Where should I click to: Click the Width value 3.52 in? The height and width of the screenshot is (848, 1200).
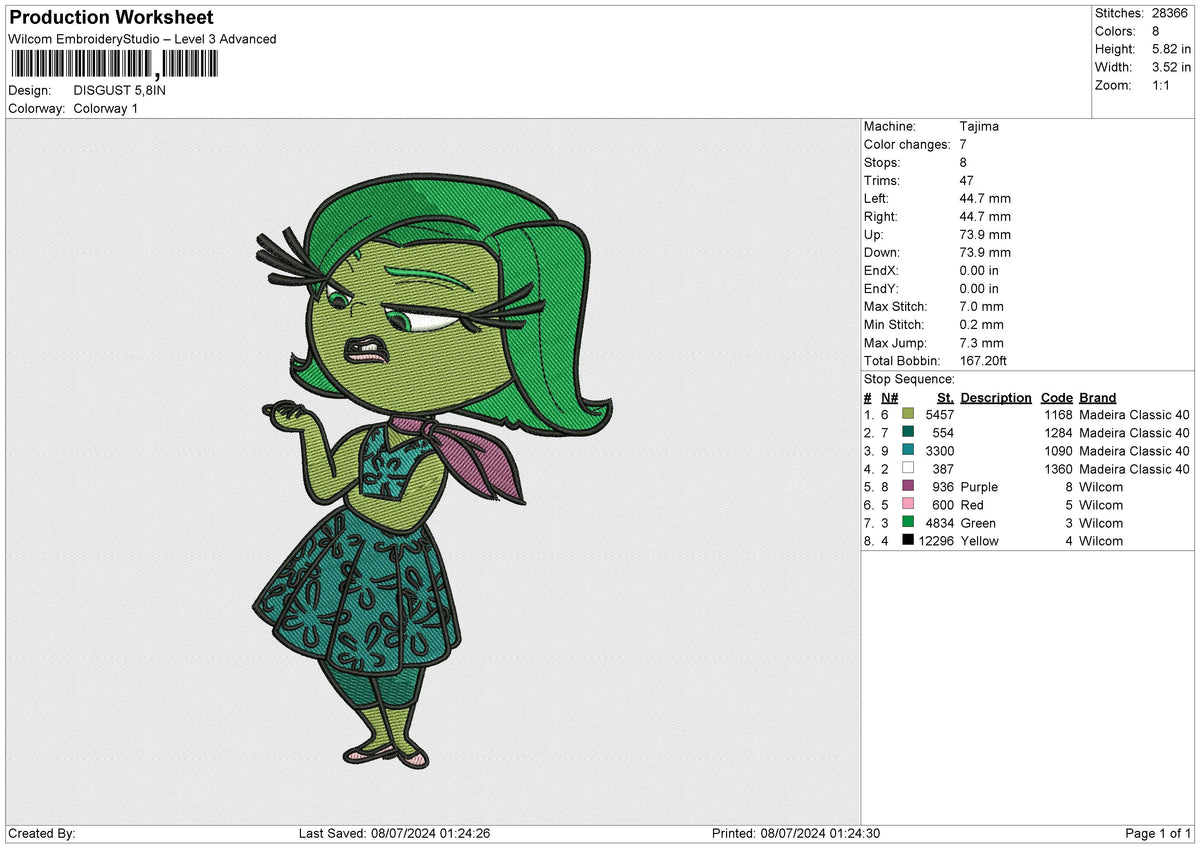pos(1171,67)
